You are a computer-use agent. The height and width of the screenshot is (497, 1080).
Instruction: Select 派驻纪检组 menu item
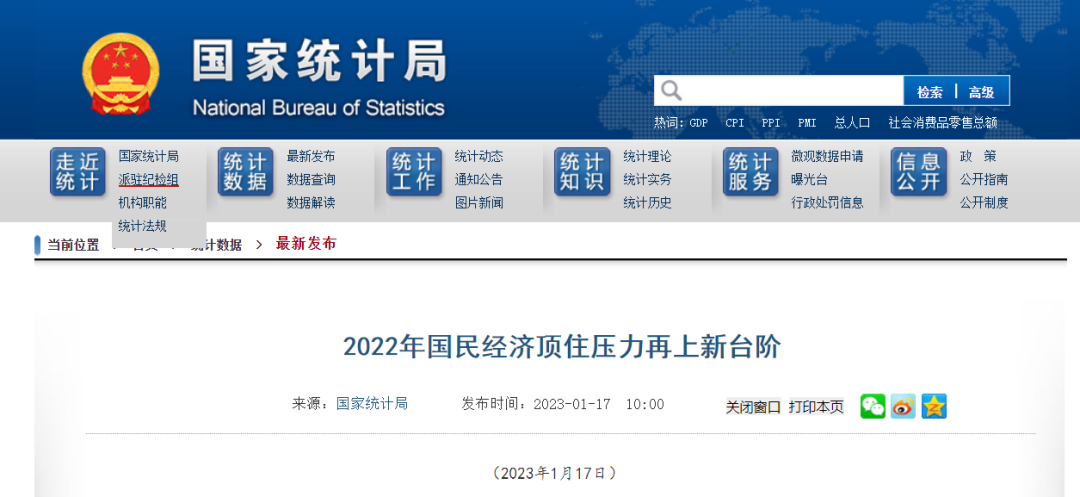(148, 180)
